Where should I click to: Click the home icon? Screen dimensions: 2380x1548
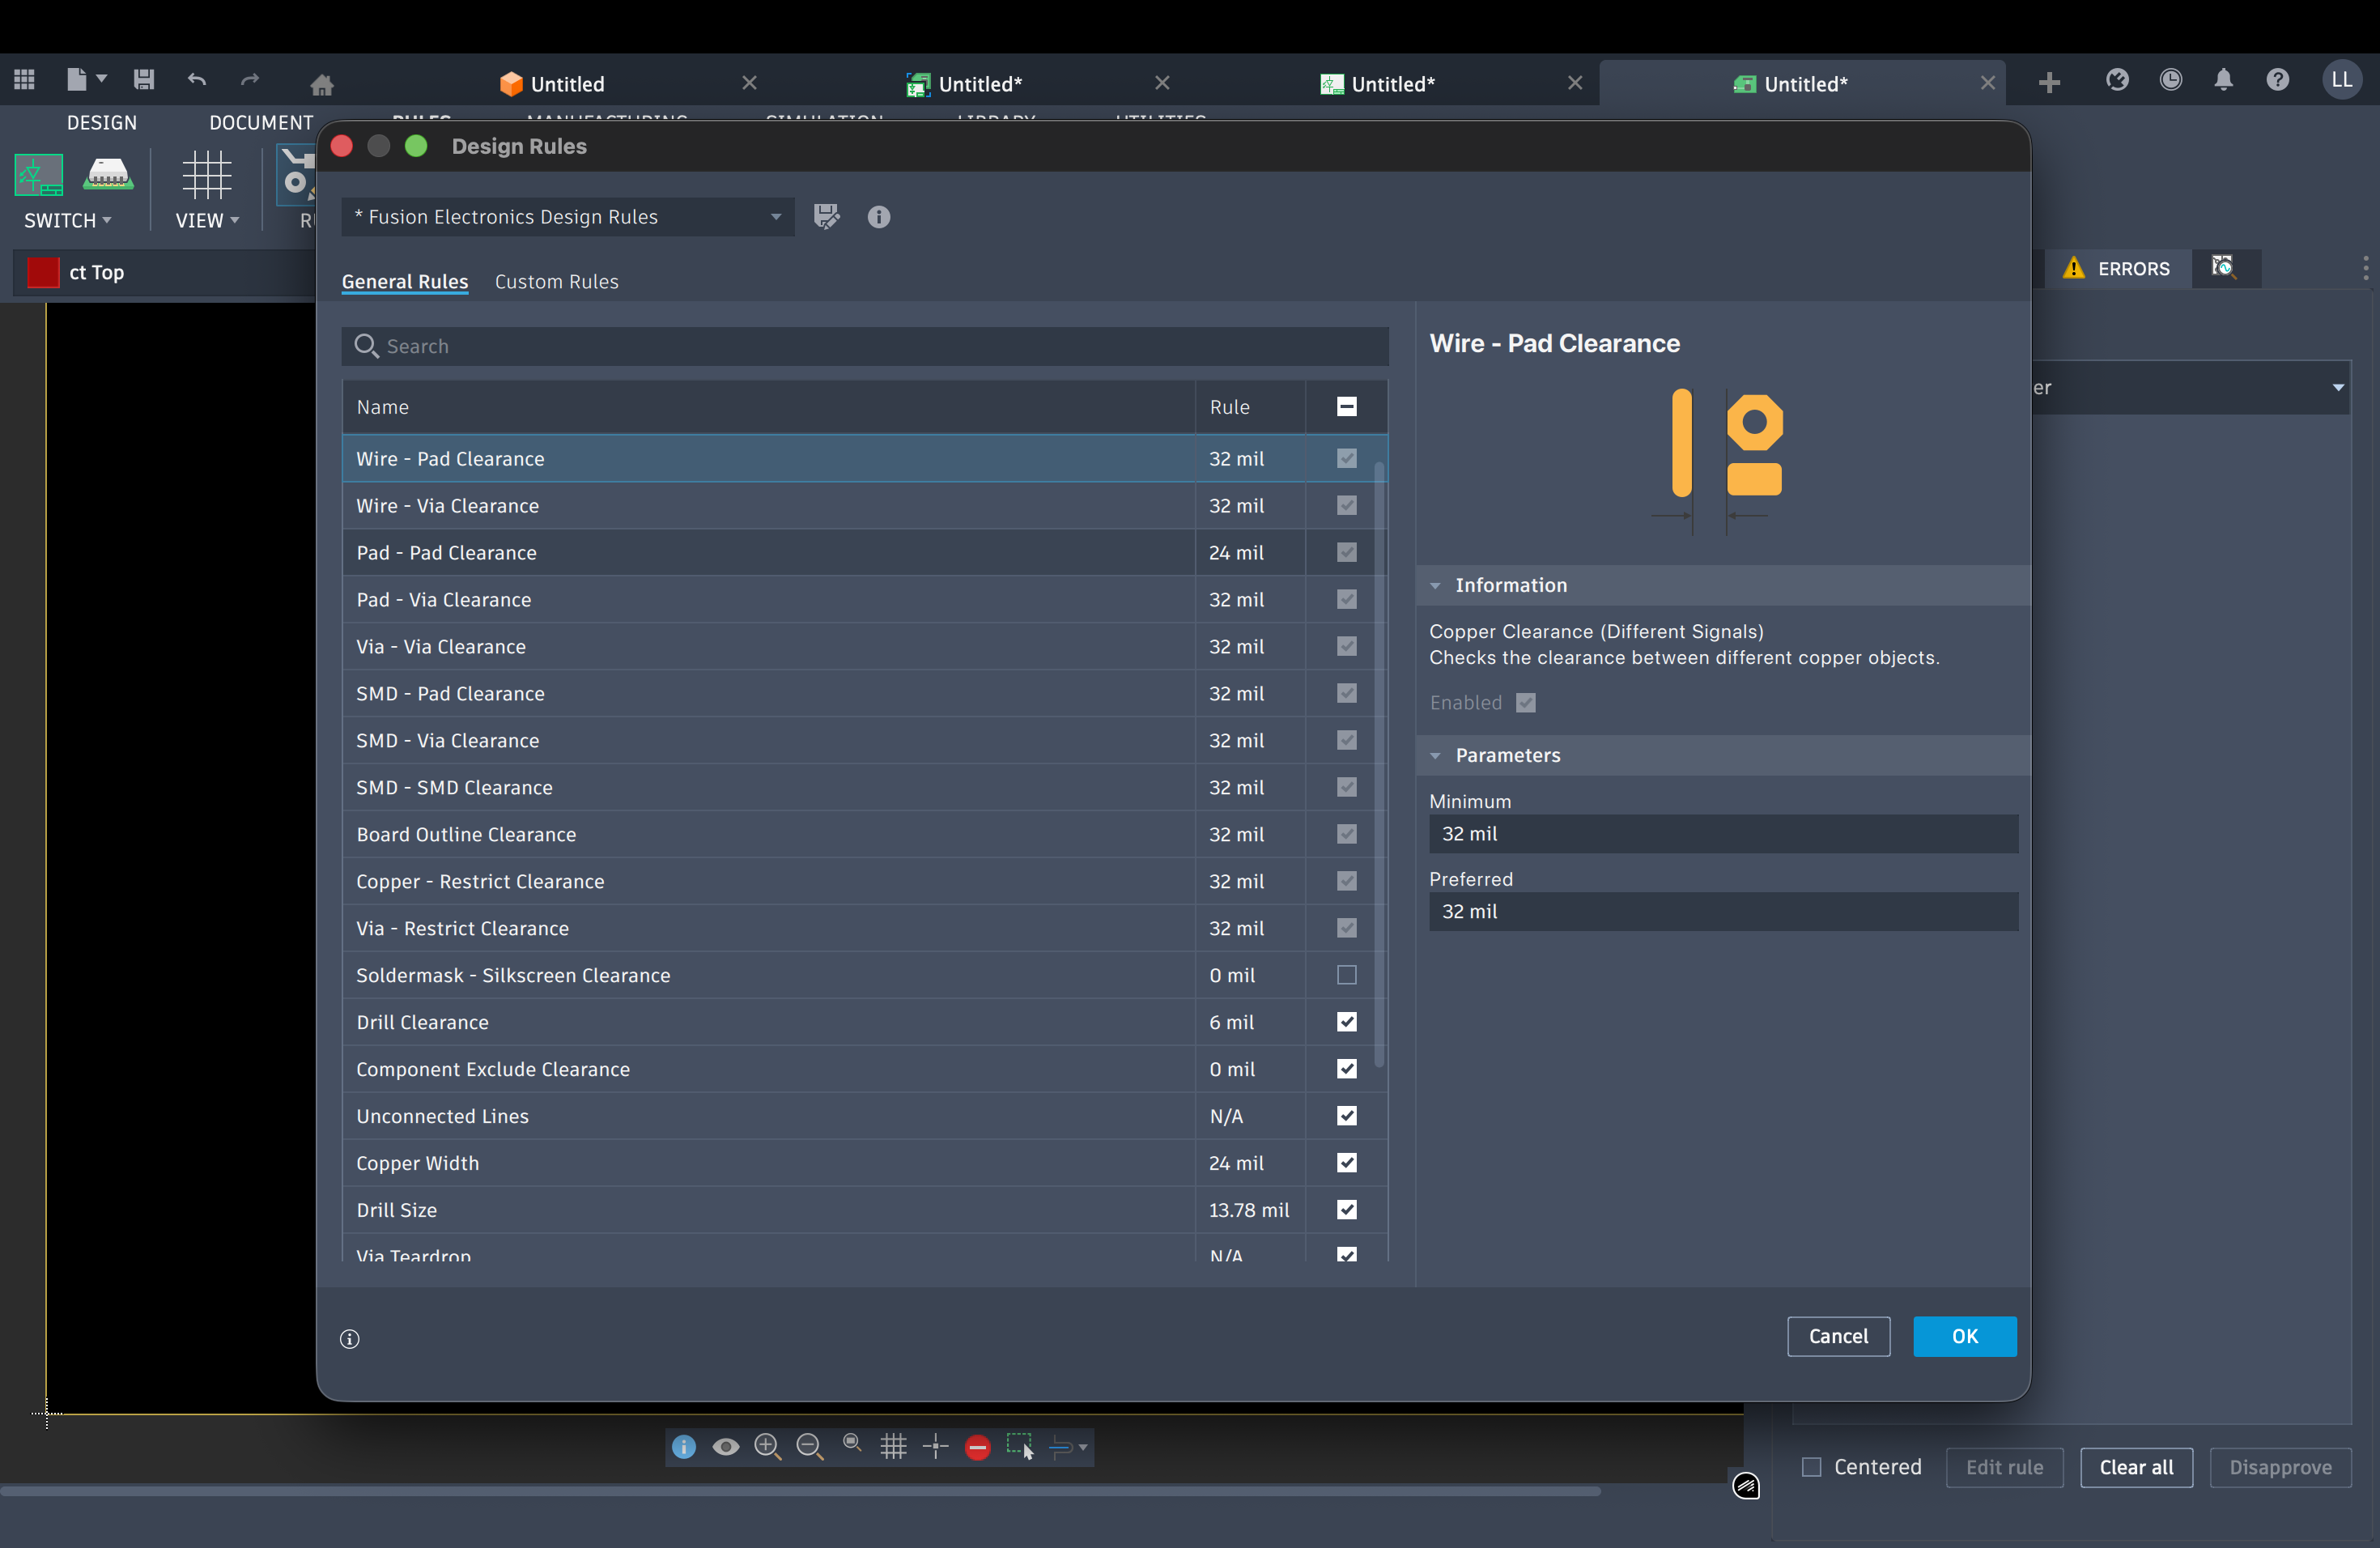321,85
